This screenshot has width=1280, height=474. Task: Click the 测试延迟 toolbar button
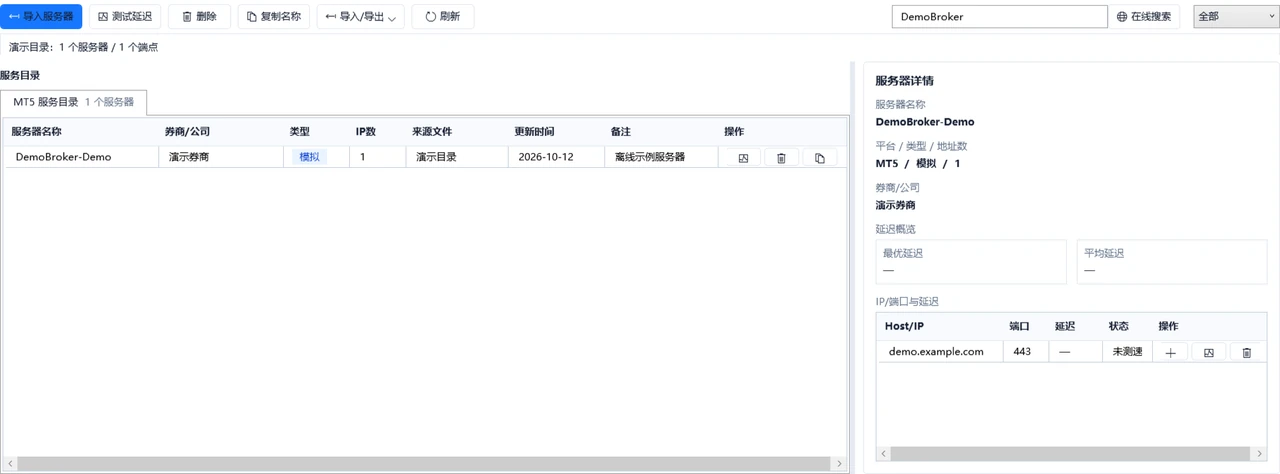[125, 17]
